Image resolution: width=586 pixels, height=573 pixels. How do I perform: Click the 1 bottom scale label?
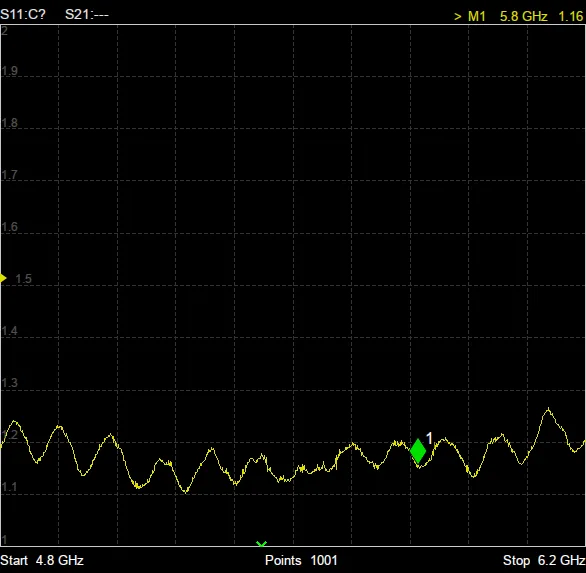pos(4,540)
